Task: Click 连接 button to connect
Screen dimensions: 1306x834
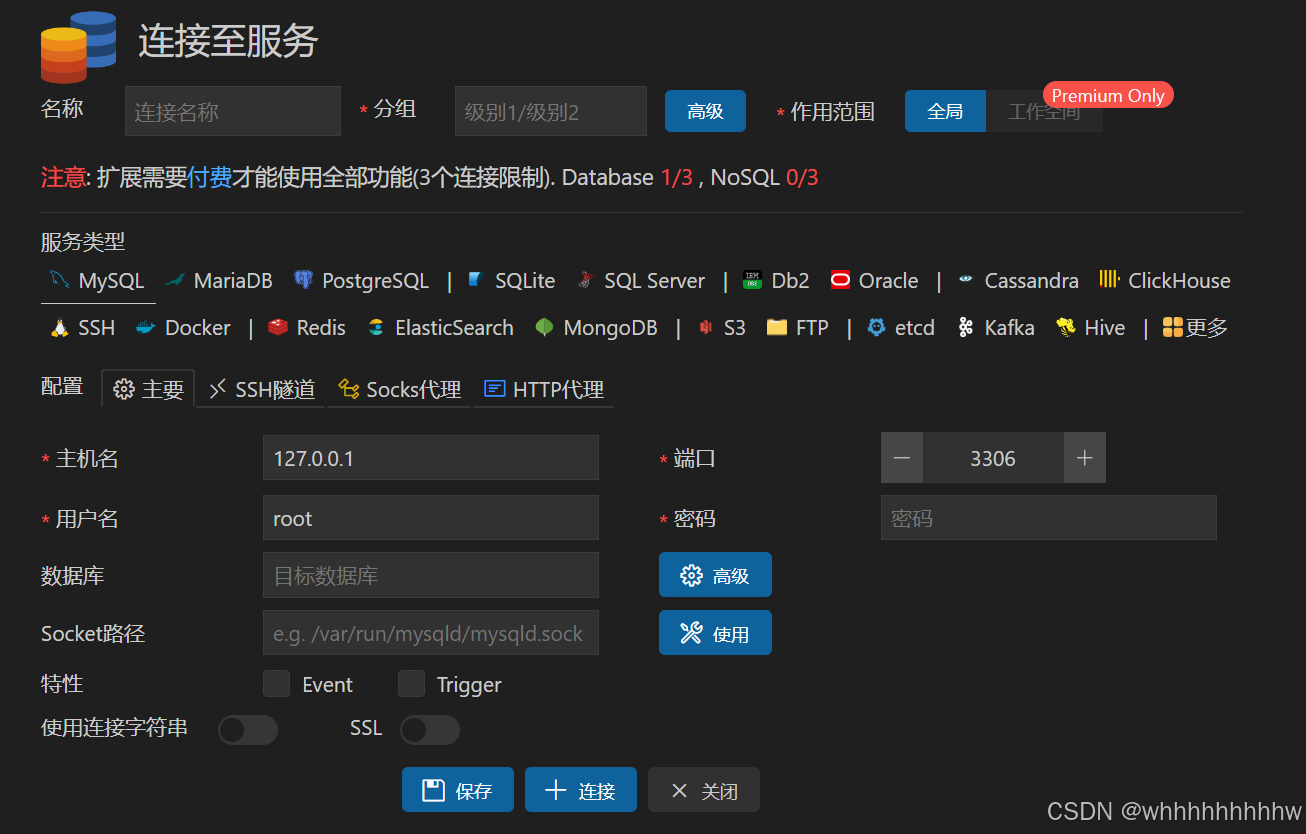Action: click(581, 790)
